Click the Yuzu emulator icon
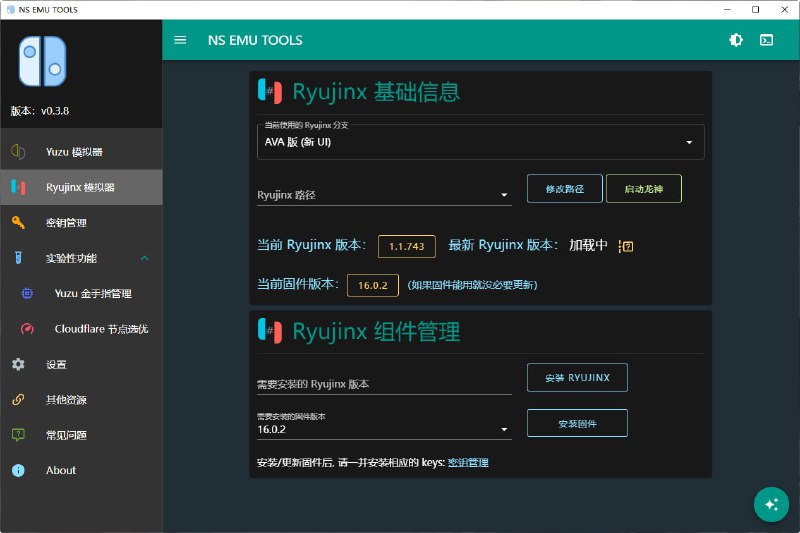 18,151
